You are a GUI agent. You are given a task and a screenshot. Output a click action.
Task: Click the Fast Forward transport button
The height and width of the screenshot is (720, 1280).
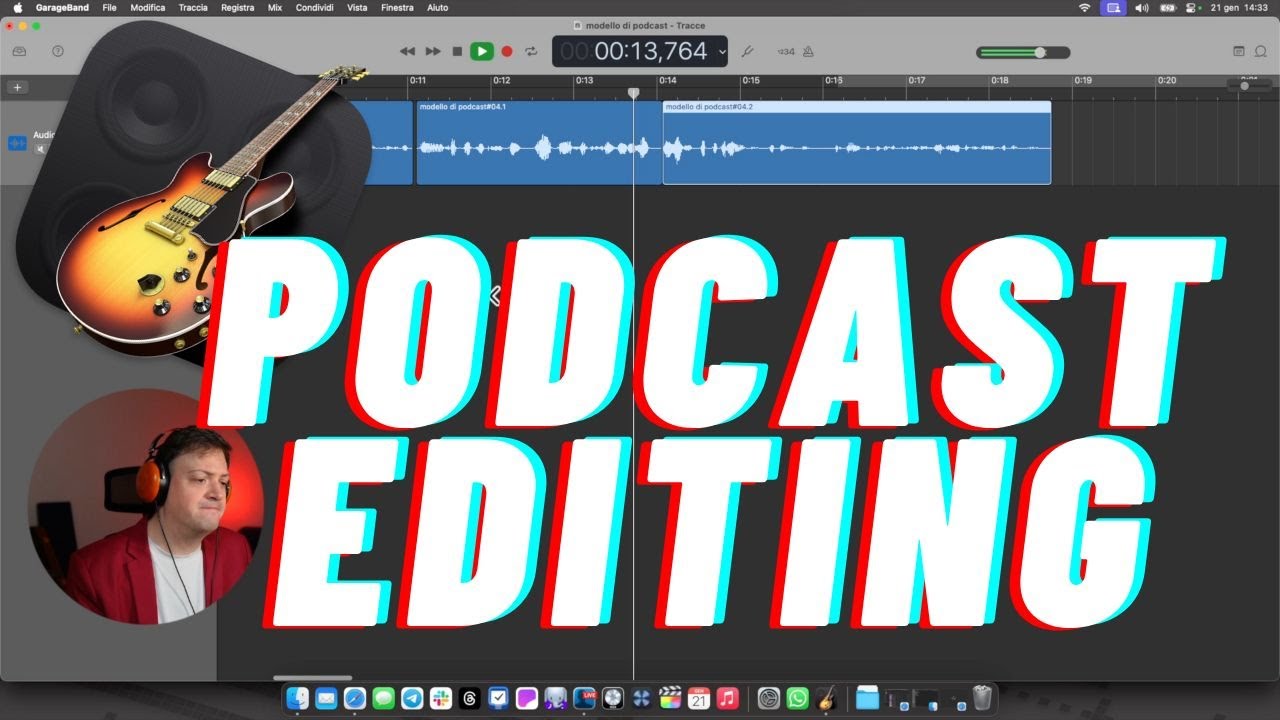(433, 51)
